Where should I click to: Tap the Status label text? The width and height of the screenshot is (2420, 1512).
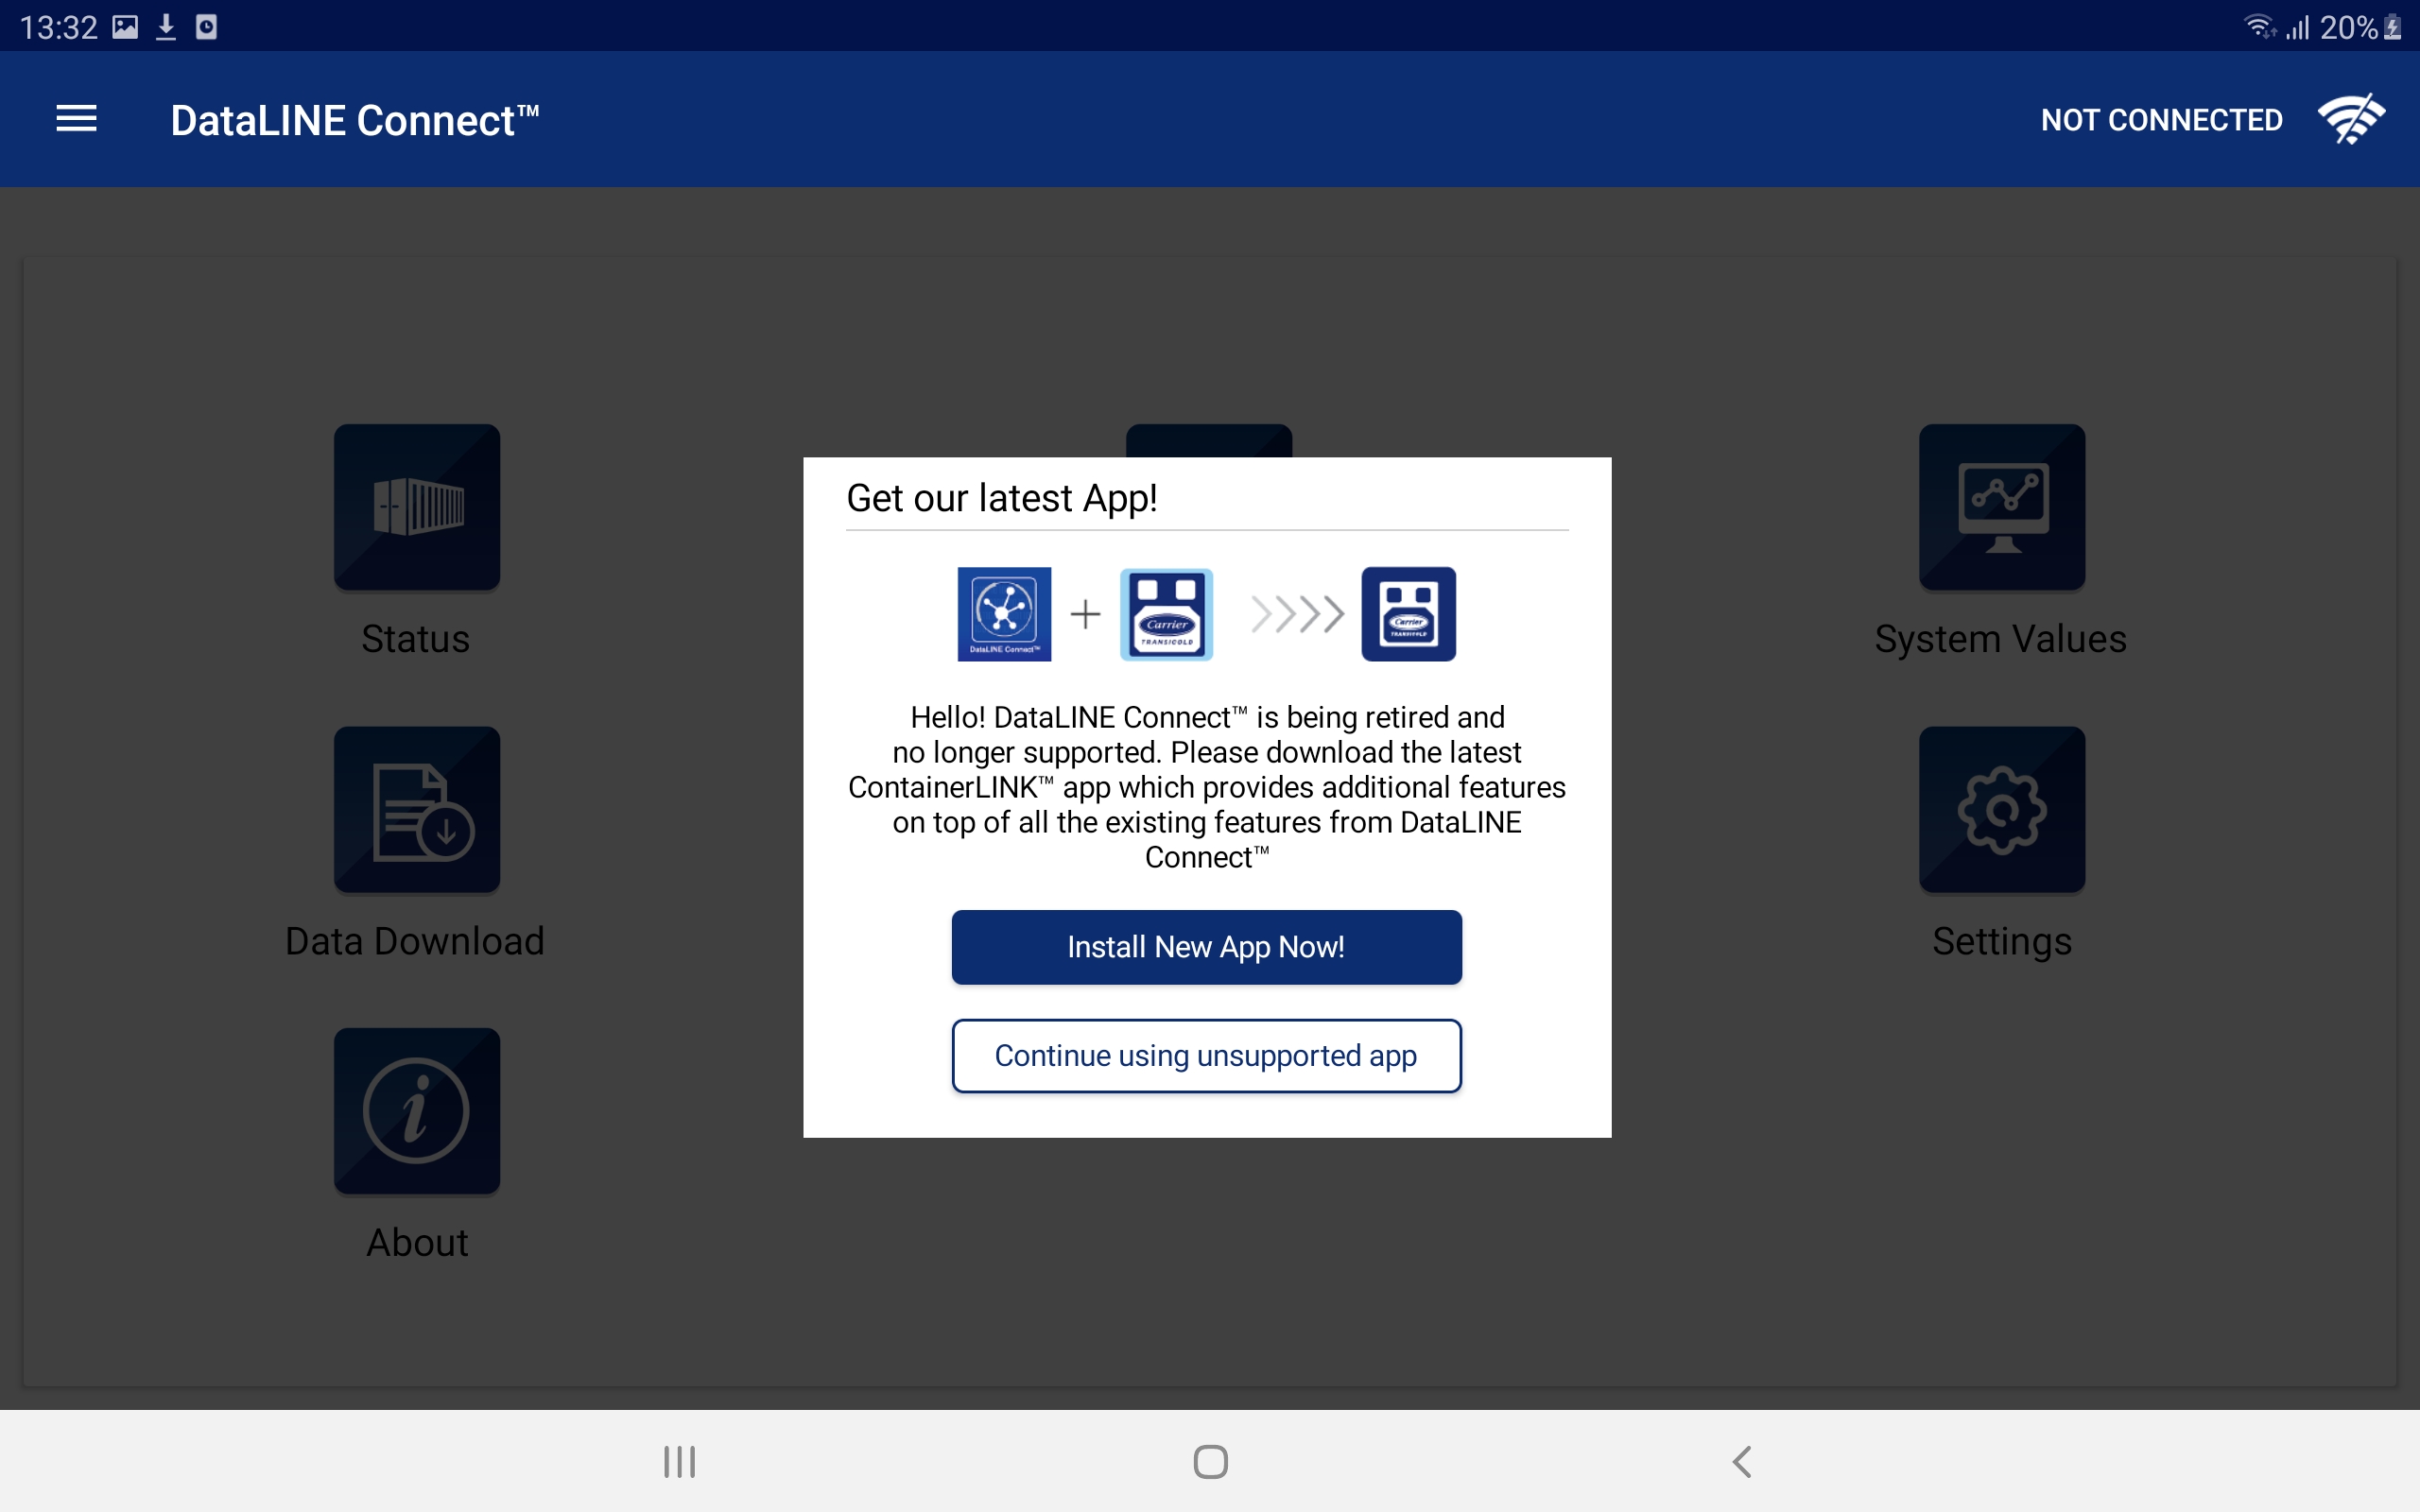click(x=416, y=639)
